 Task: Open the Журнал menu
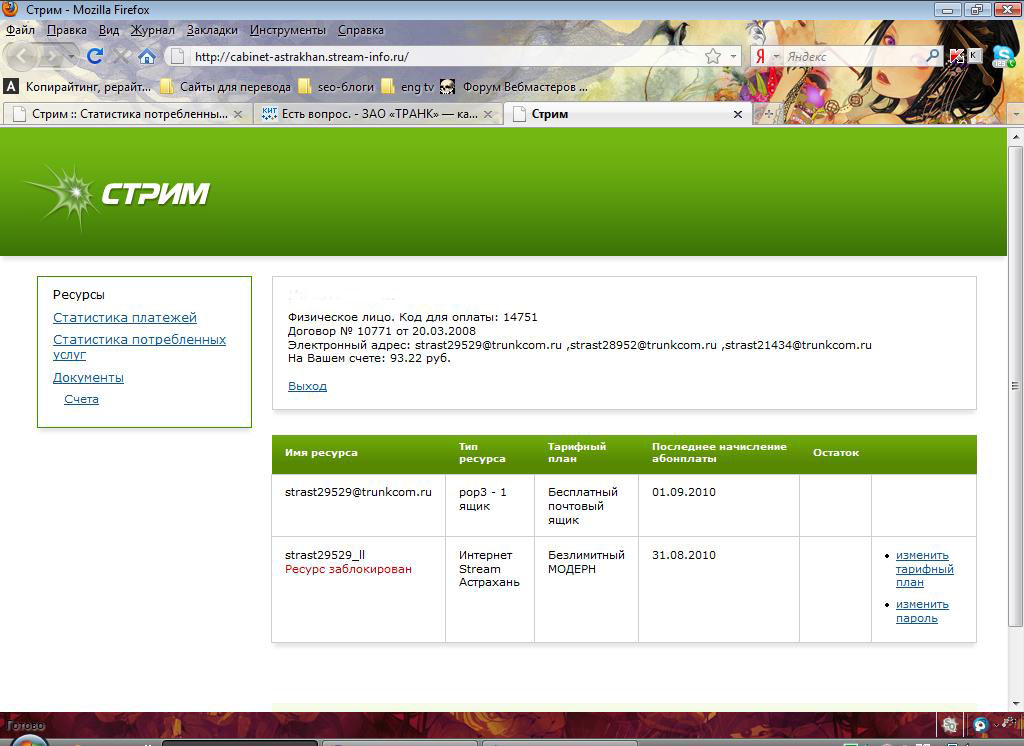coord(152,30)
